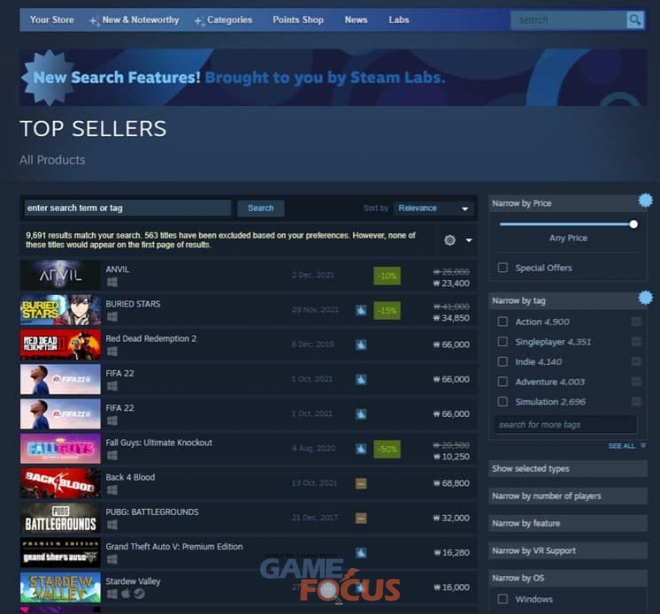
Task: Click the Any Price slider handle
Action: (633, 224)
